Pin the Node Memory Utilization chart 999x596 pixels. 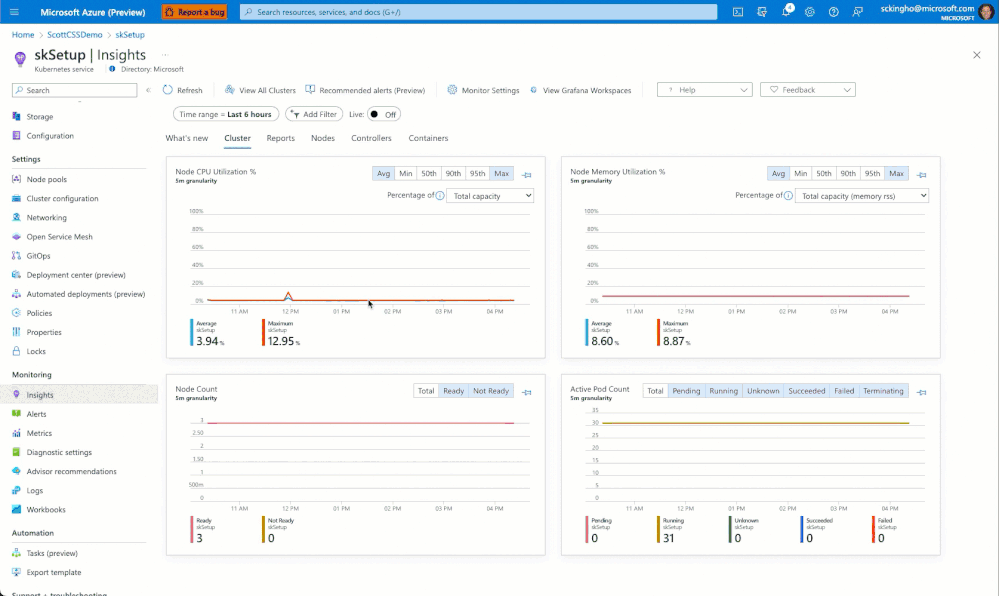pos(921,175)
